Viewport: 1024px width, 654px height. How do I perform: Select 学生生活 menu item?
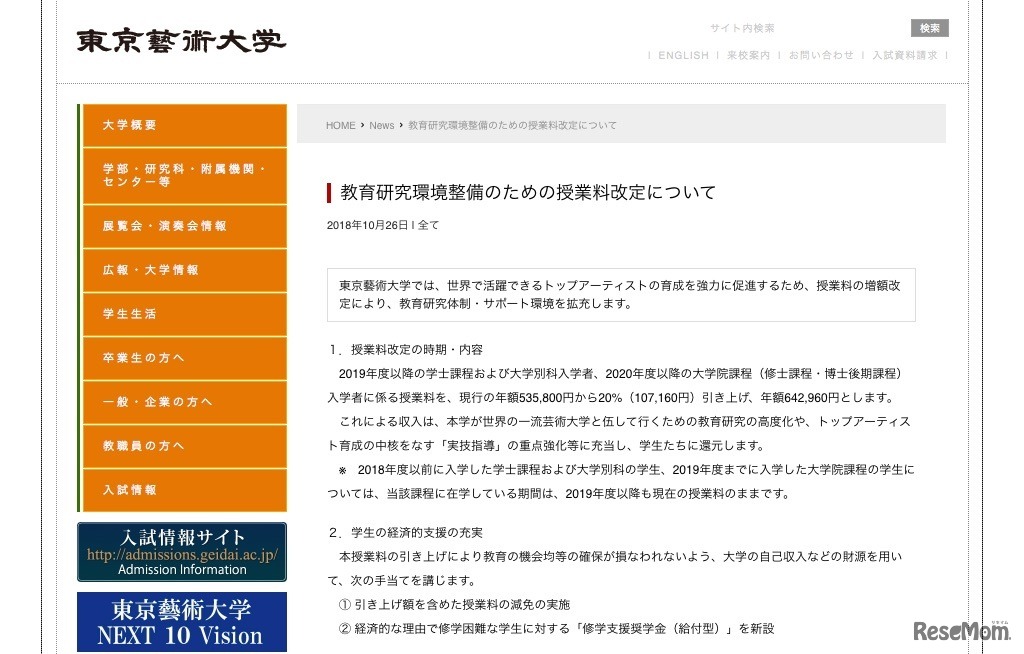pyautogui.click(x=185, y=314)
